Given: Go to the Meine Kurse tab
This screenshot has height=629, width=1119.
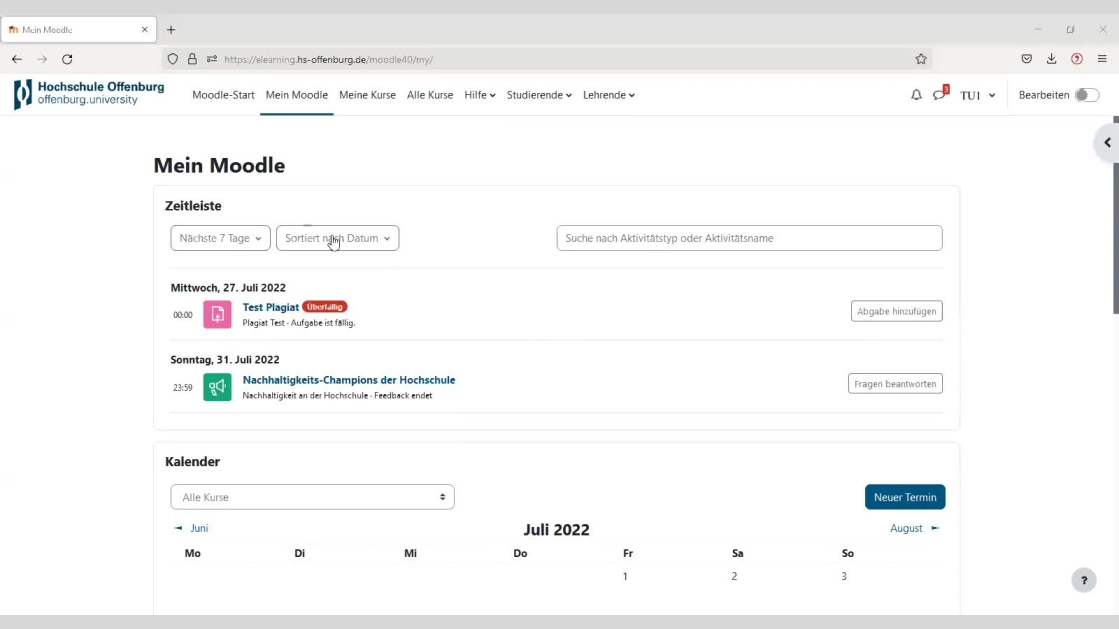Looking at the screenshot, I should click(x=367, y=95).
